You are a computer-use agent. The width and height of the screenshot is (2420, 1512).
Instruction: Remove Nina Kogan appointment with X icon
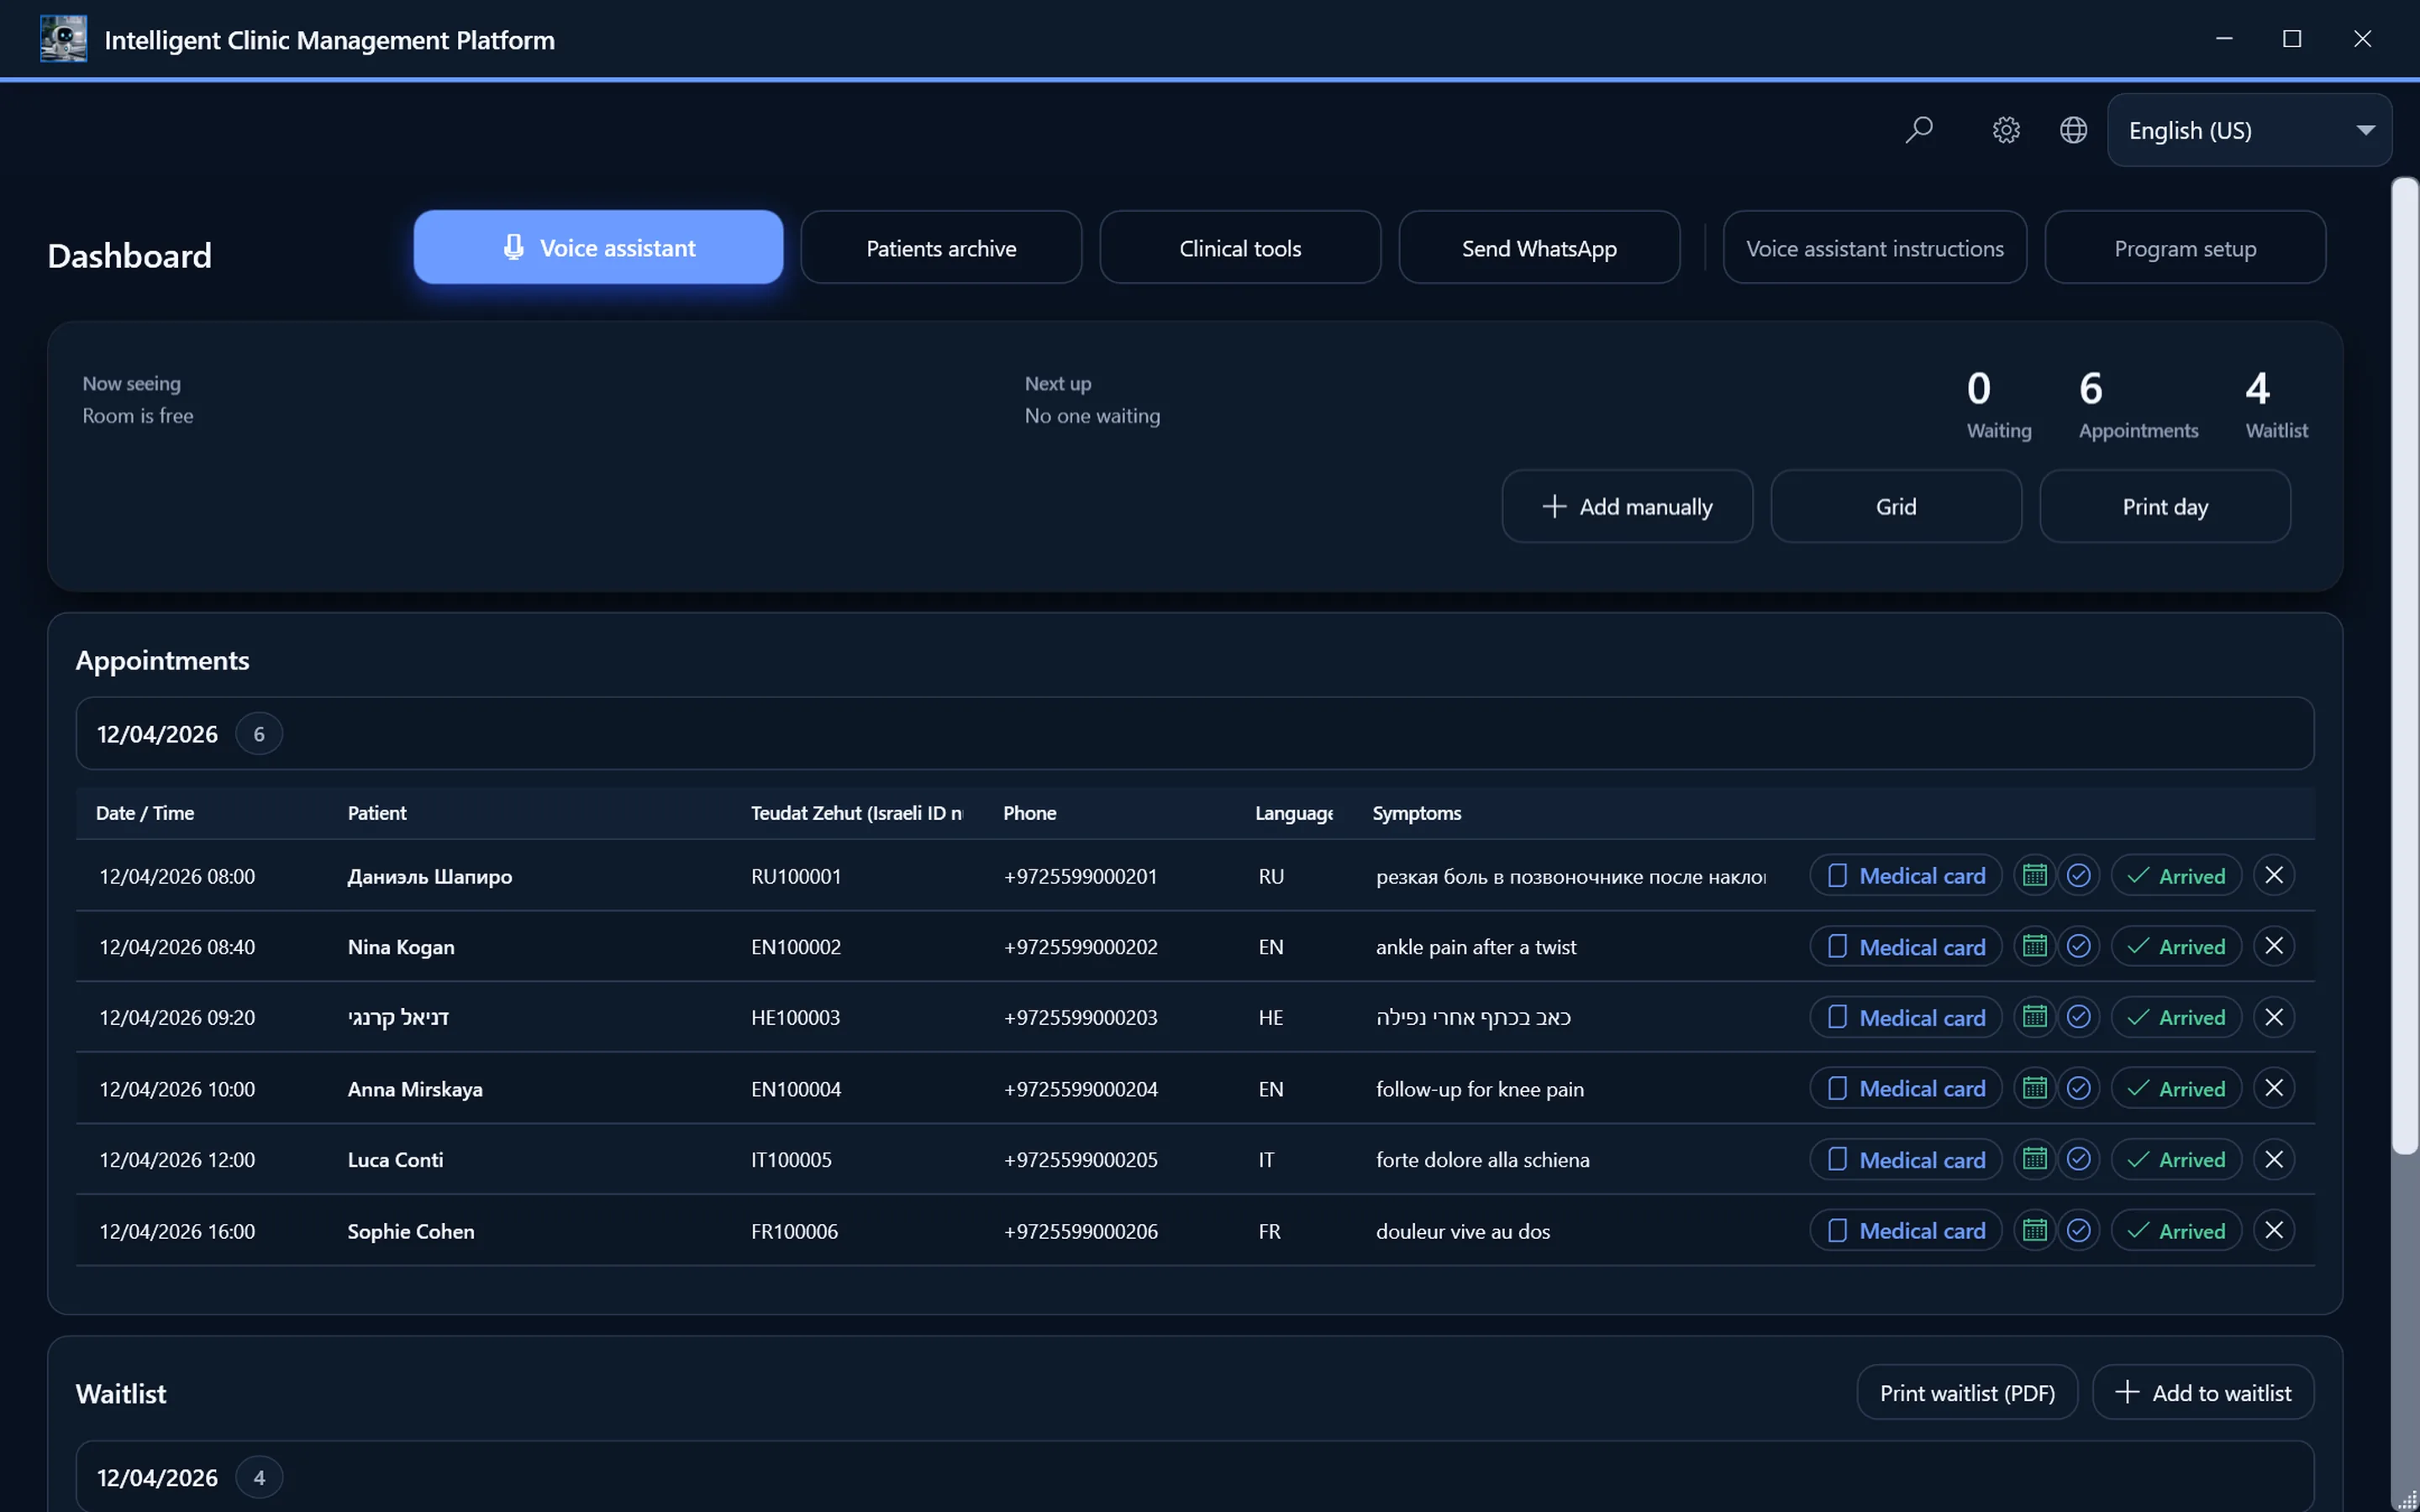(2273, 946)
